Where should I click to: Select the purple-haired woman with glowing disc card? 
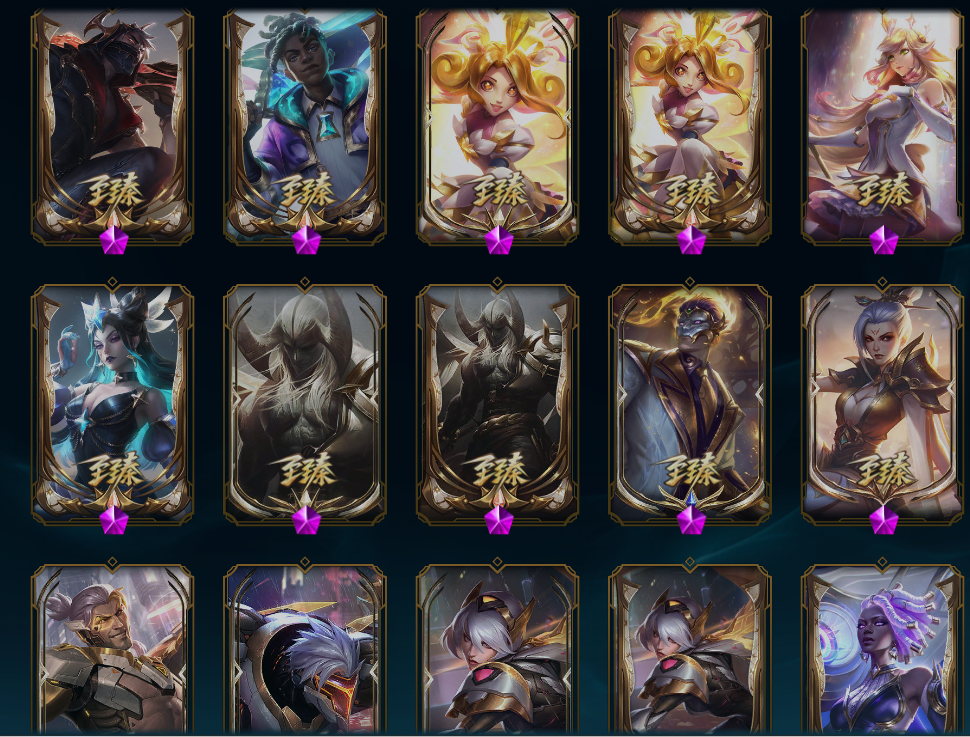883,649
